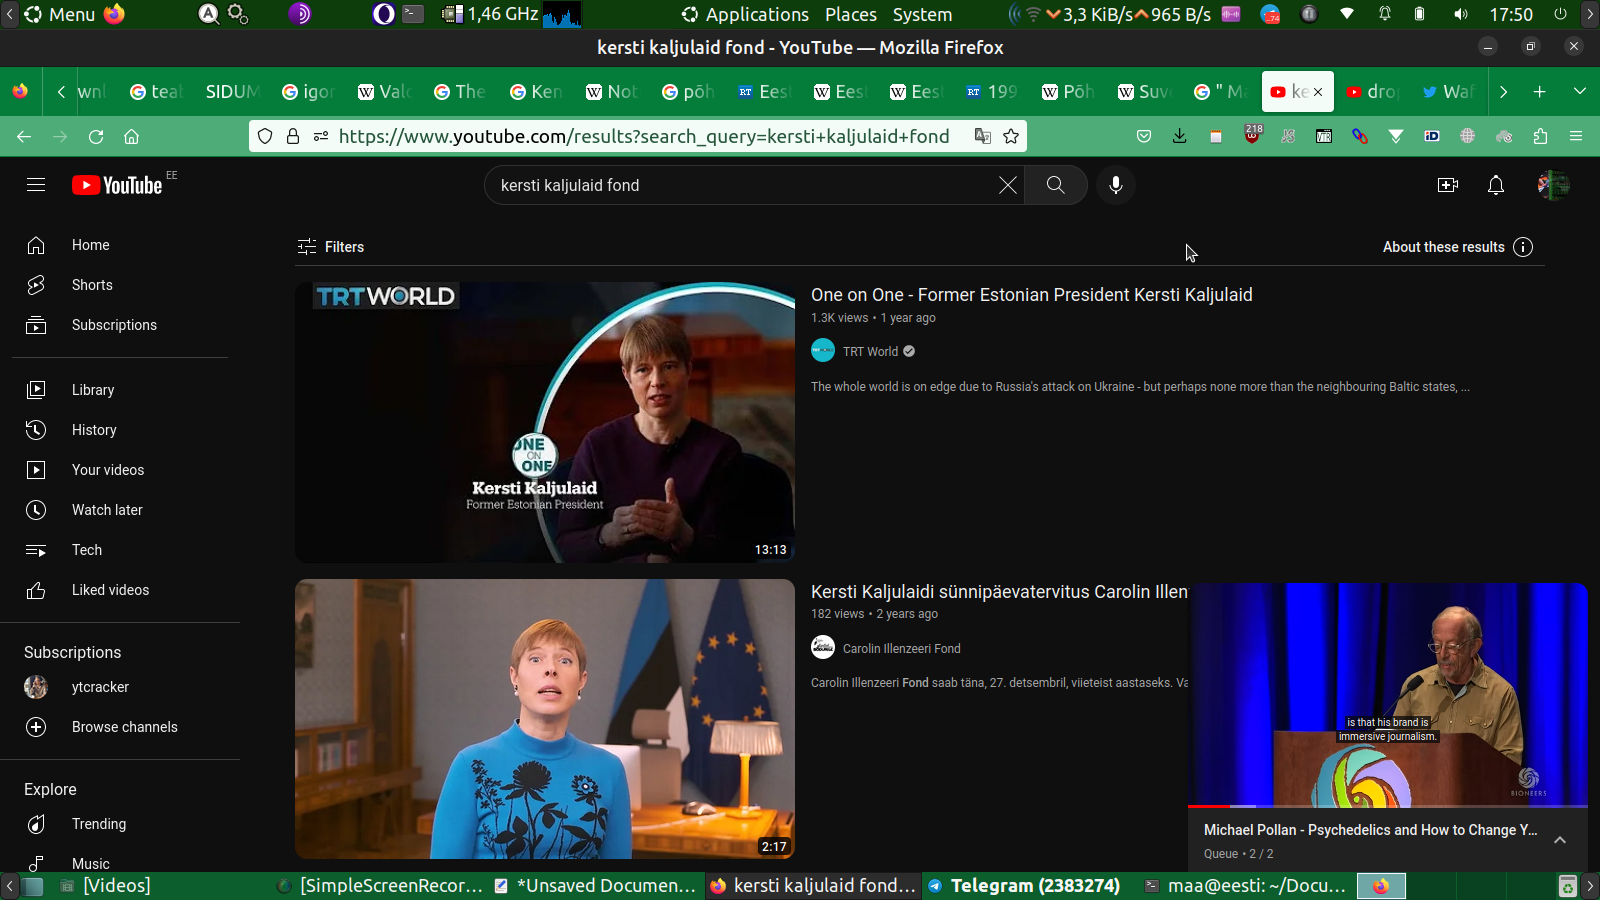Switch to the SIDUM tab
1600x900 pixels.
pyautogui.click(x=232, y=91)
